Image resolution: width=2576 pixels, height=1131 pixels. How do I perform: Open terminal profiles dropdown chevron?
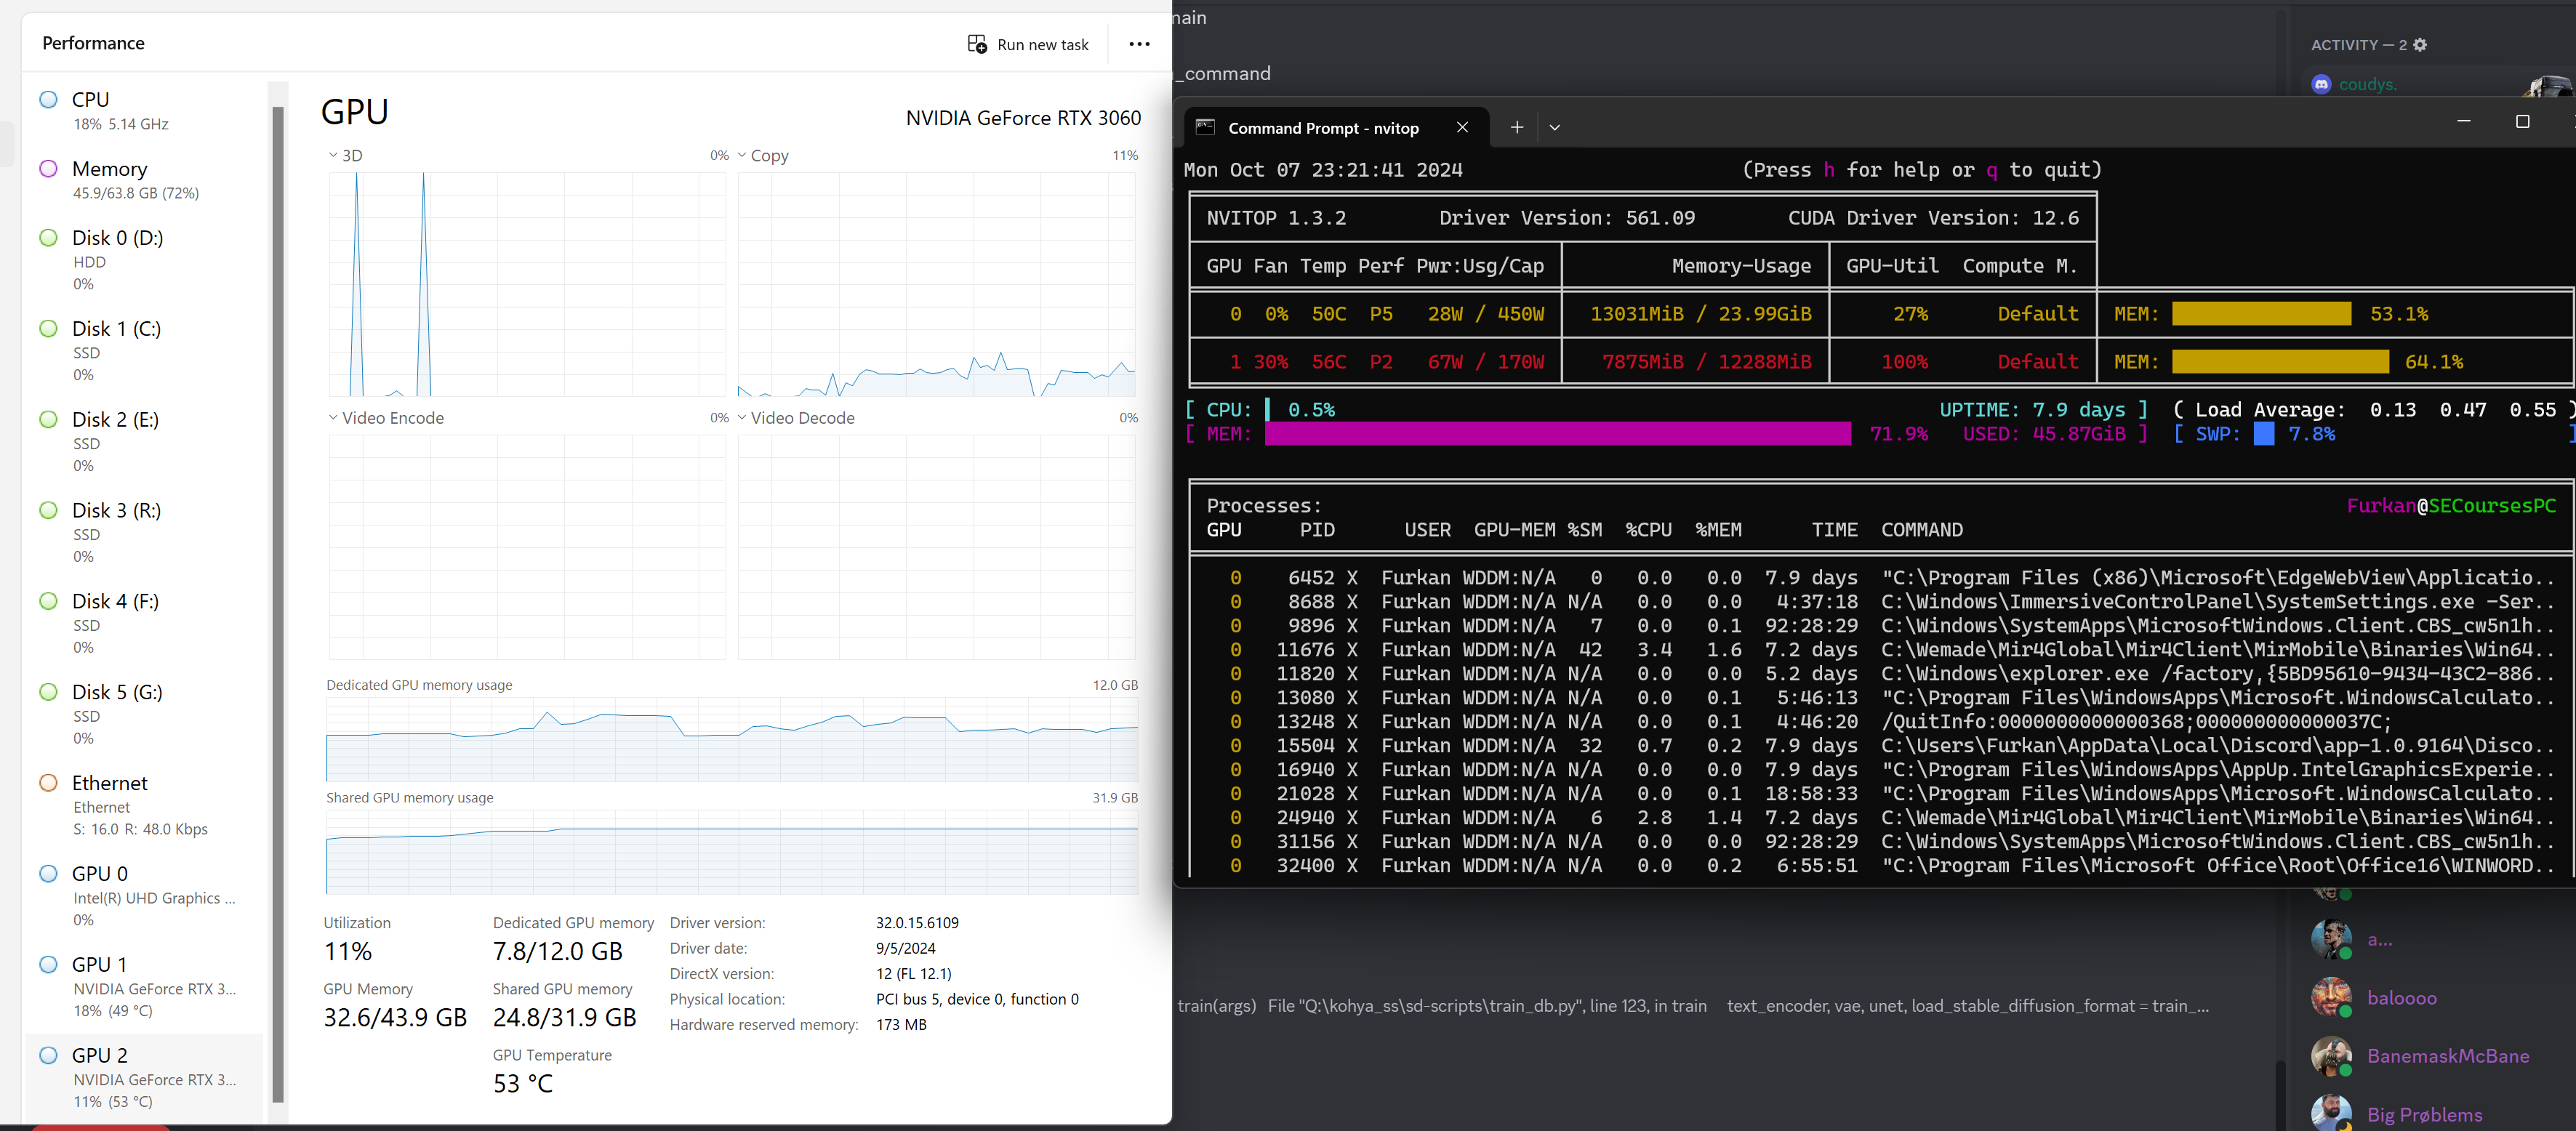pyautogui.click(x=1554, y=127)
